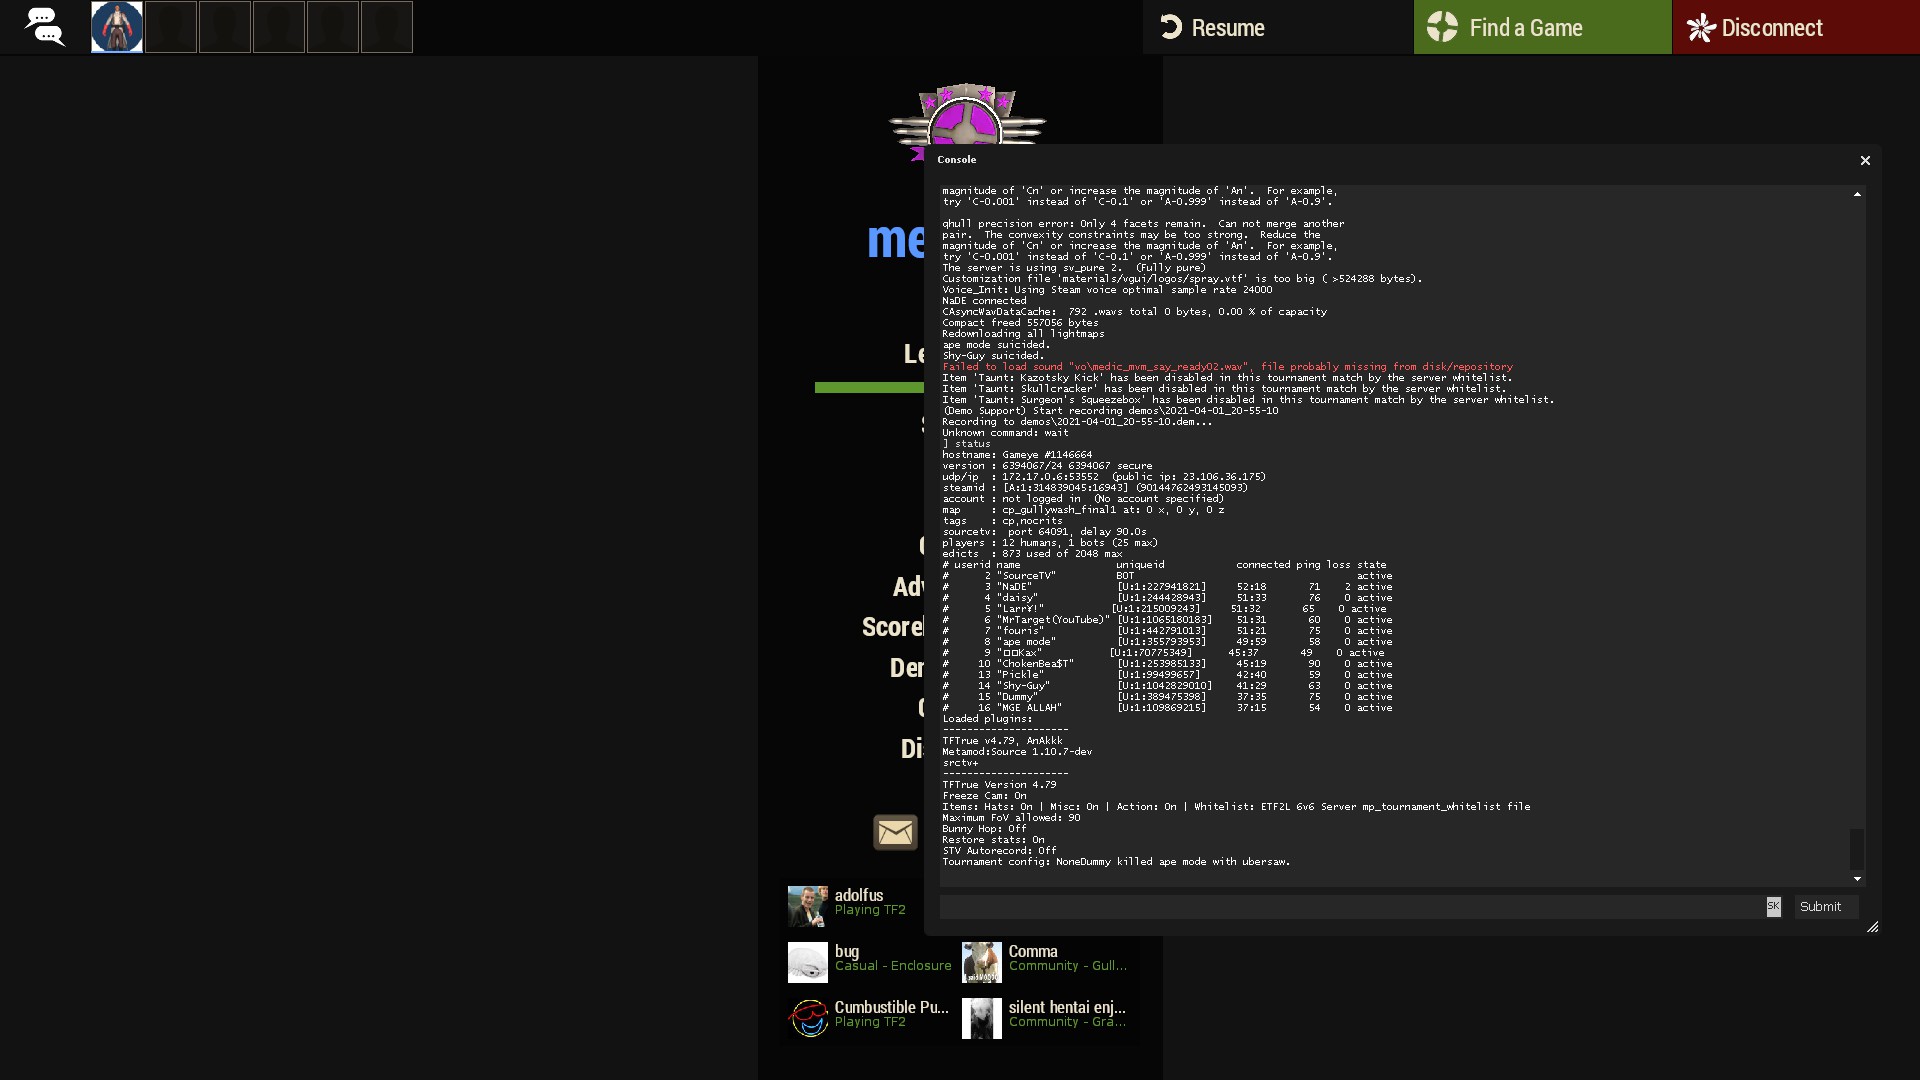The width and height of the screenshot is (1920, 1080).
Task: Click the 'udp/ip' server address line
Action: click(1104, 477)
